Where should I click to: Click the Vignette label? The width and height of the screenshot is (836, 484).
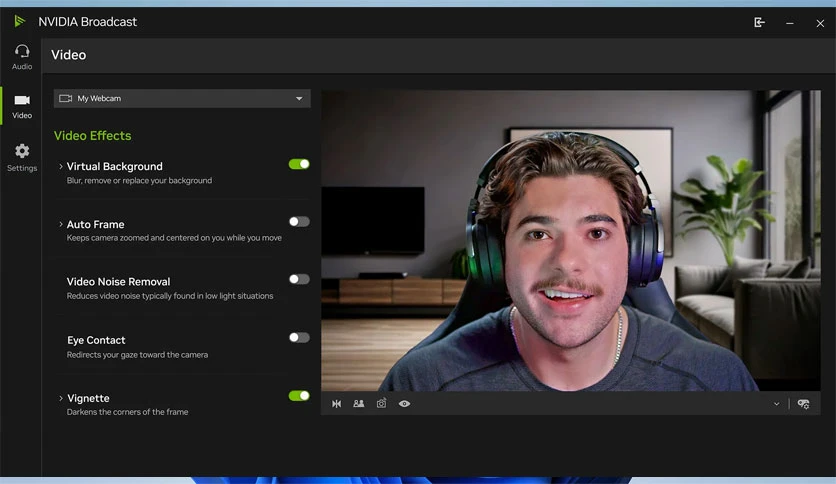[88, 398]
